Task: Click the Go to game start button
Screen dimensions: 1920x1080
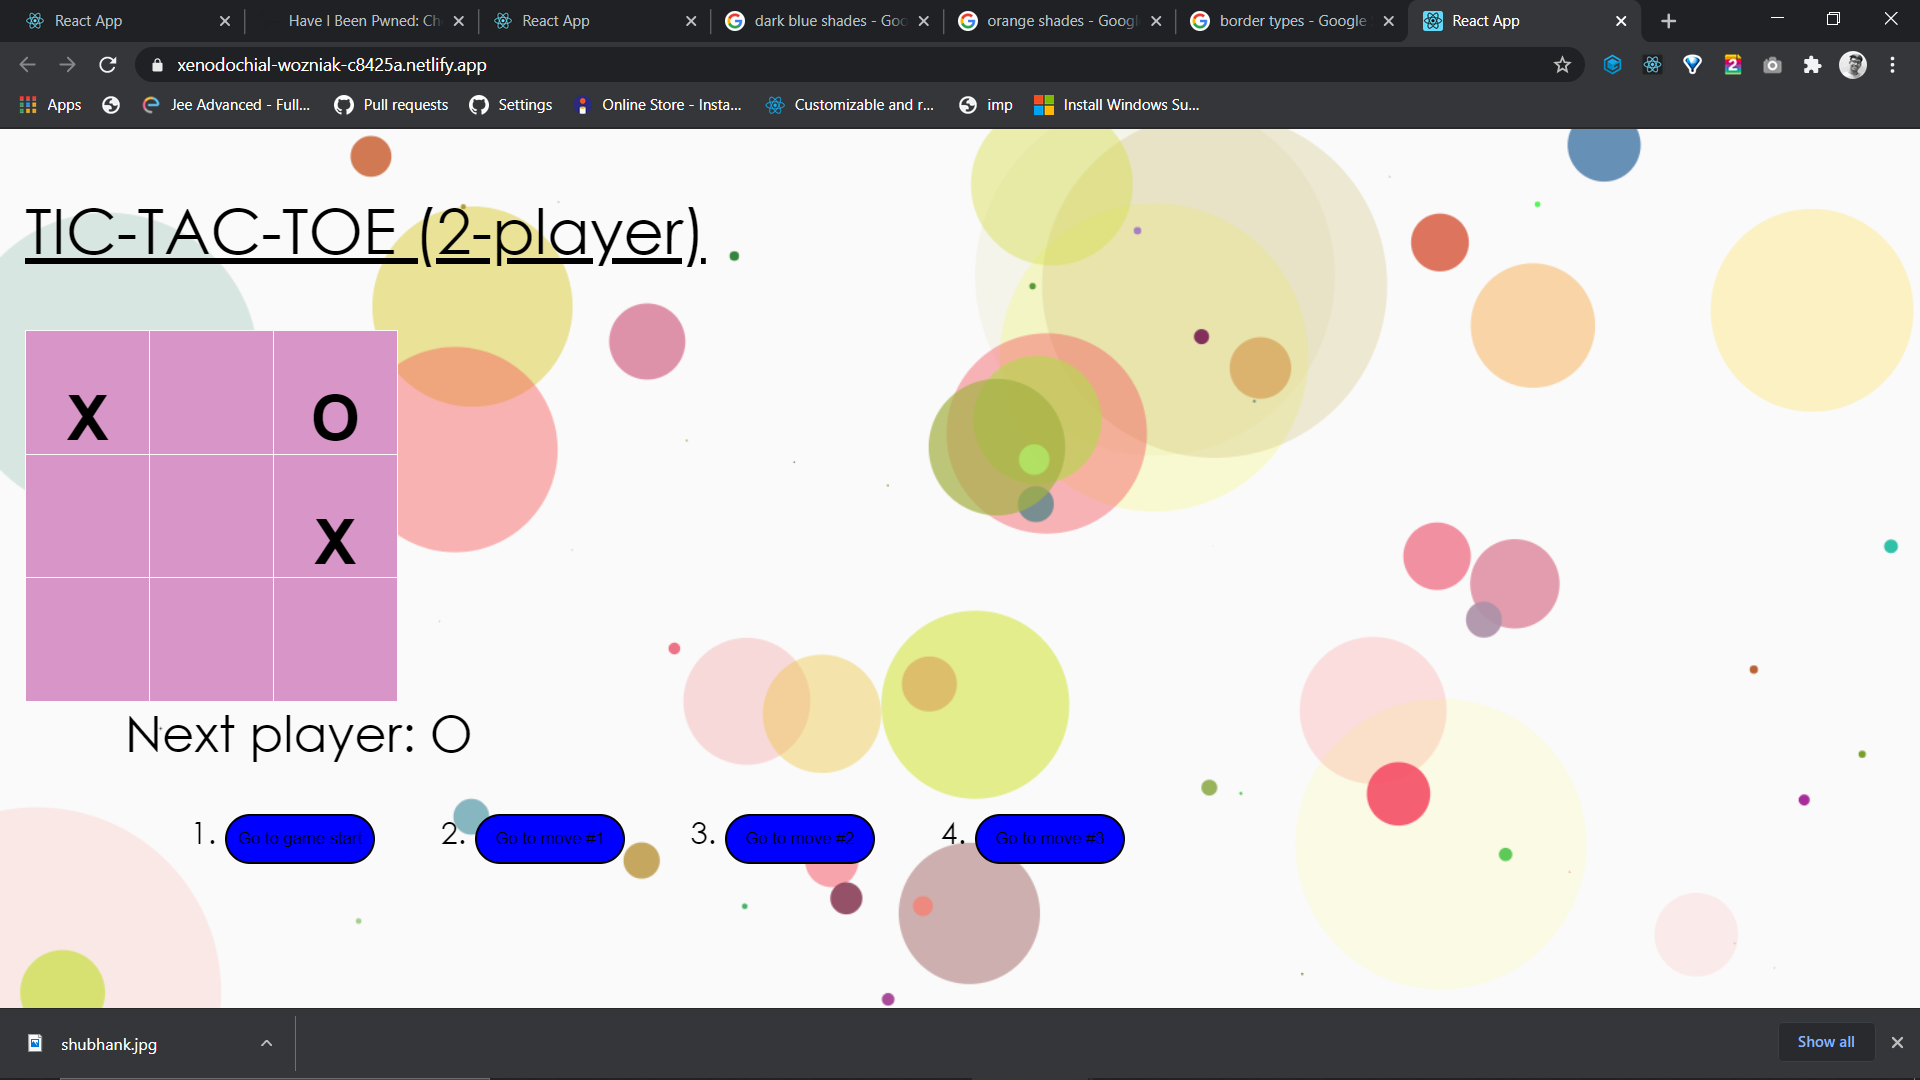Action: point(300,838)
